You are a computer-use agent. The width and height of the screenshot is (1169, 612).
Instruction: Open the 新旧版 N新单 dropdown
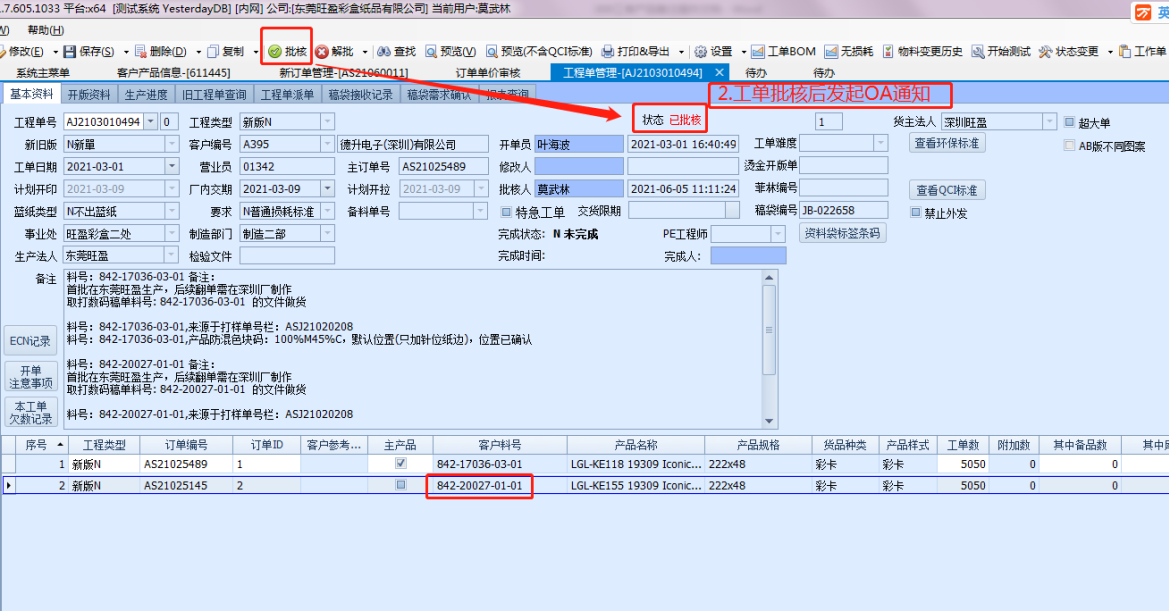pos(171,144)
